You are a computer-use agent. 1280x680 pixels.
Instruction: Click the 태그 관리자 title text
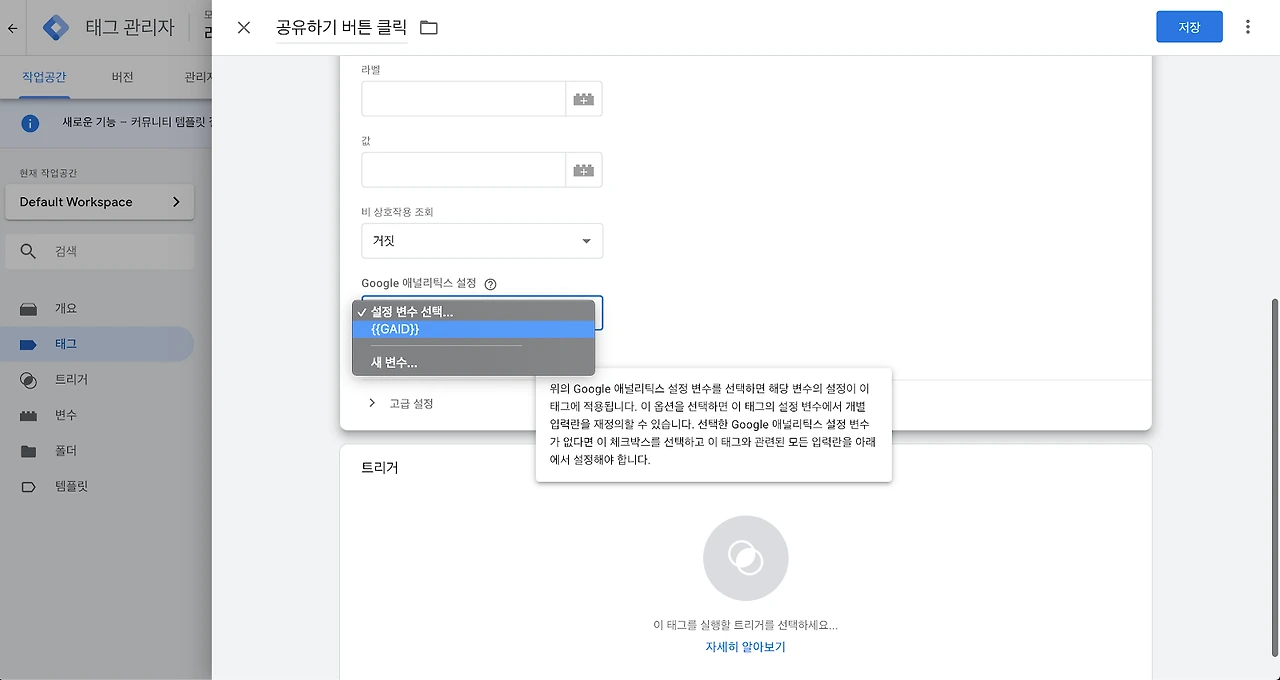[129, 28]
